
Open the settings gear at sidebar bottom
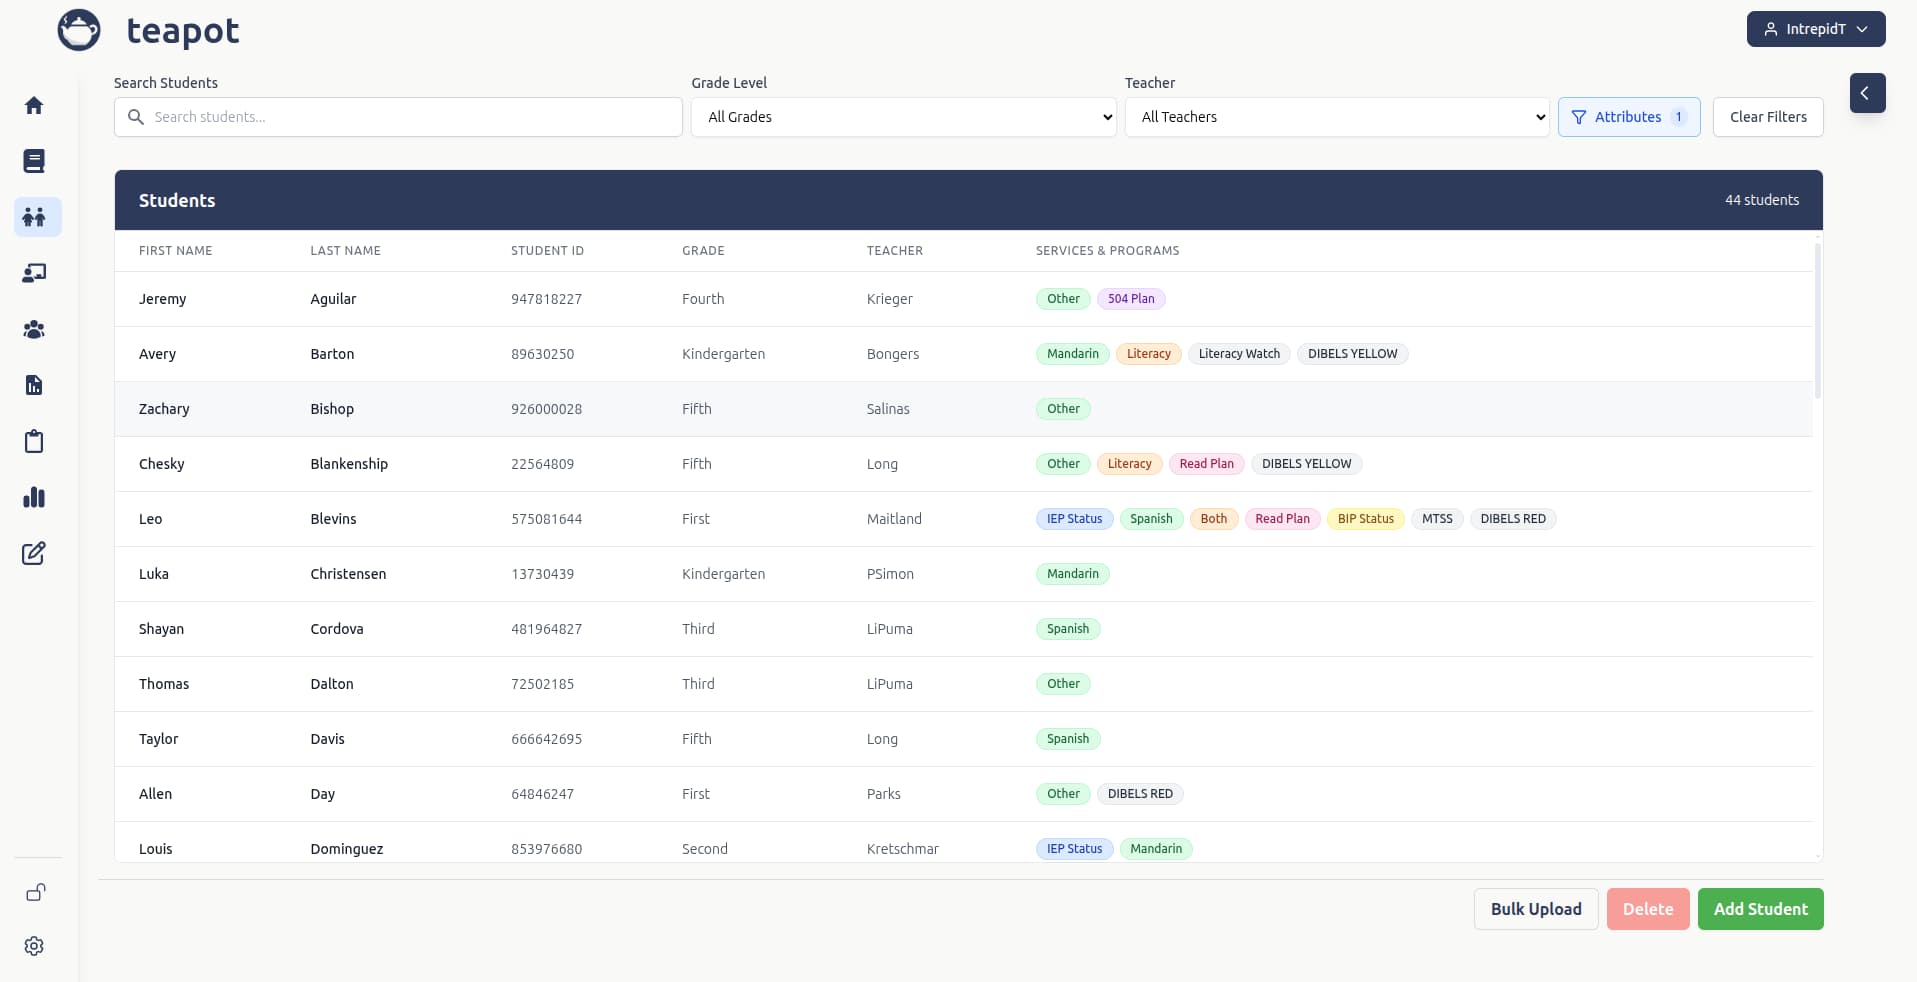tap(34, 946)
